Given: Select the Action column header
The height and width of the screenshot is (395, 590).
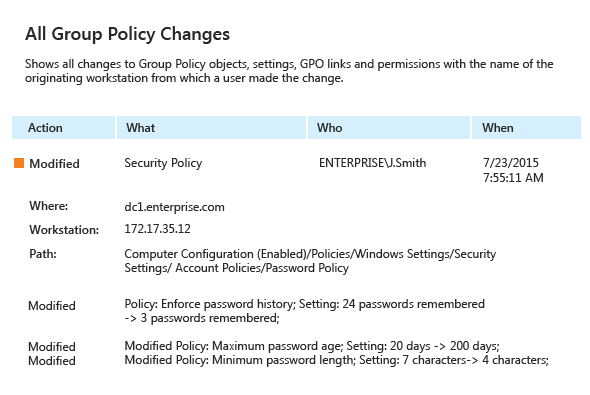Looking at the screenshot, I should [x=63, y=128].
